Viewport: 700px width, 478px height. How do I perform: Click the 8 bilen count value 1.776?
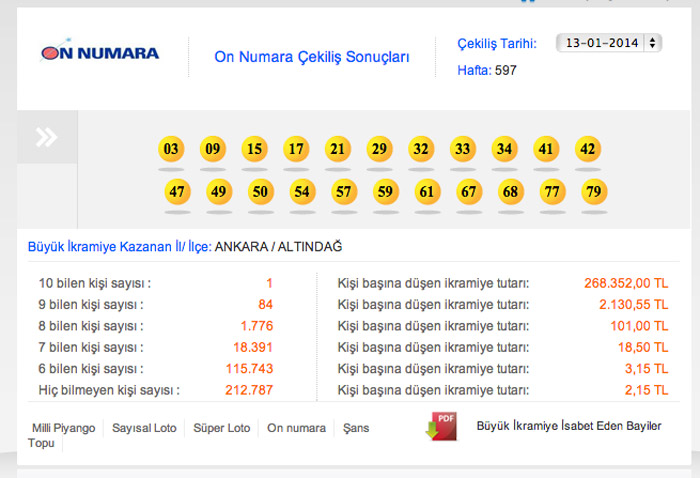[x=257, y=326]
